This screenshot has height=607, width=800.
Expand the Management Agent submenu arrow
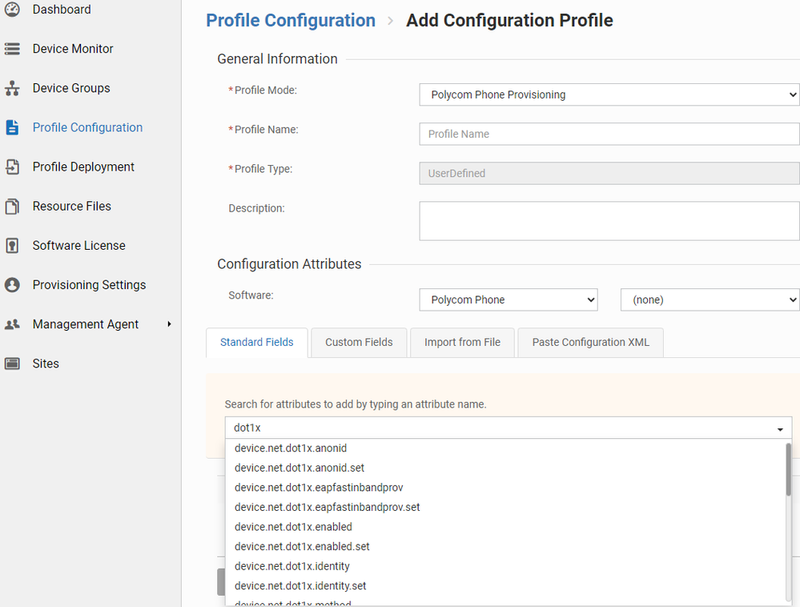coord(169,324)
